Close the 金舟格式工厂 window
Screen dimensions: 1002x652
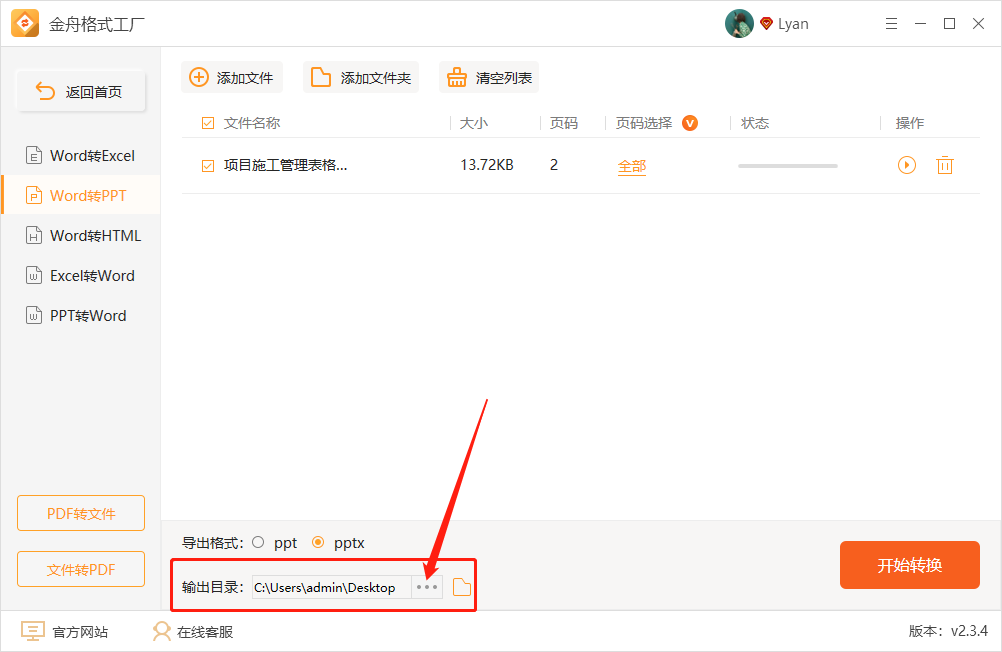(x=978, y=24)
